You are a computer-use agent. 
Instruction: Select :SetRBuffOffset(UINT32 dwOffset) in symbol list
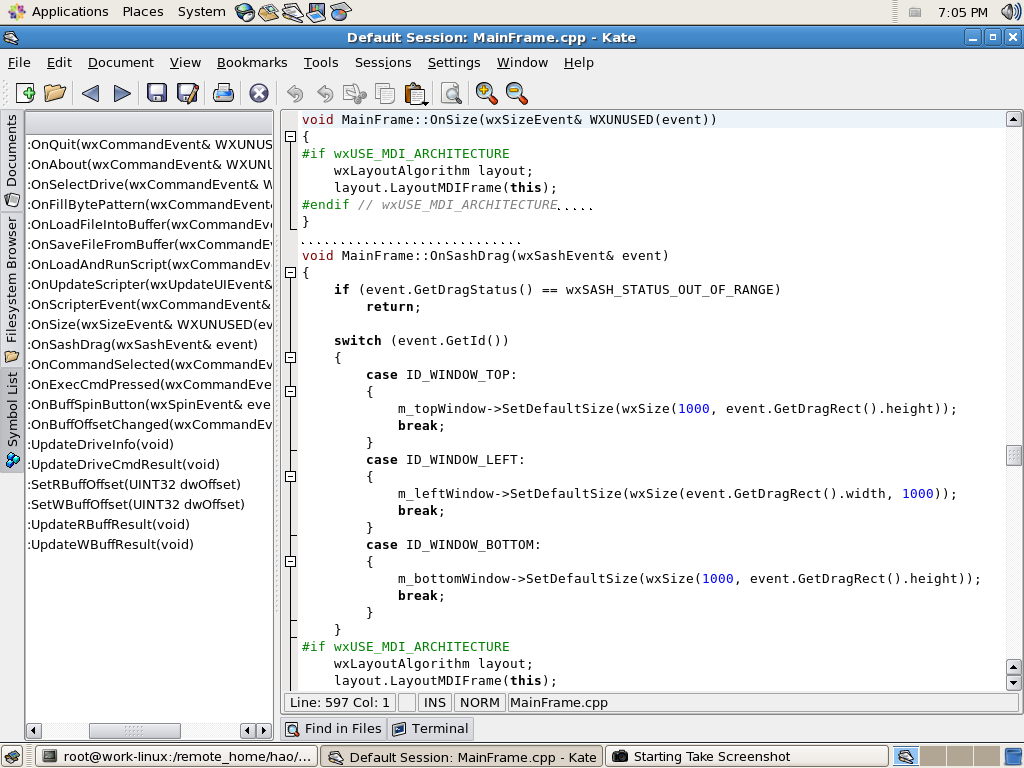pyautogui.click(x=149, y=484)
